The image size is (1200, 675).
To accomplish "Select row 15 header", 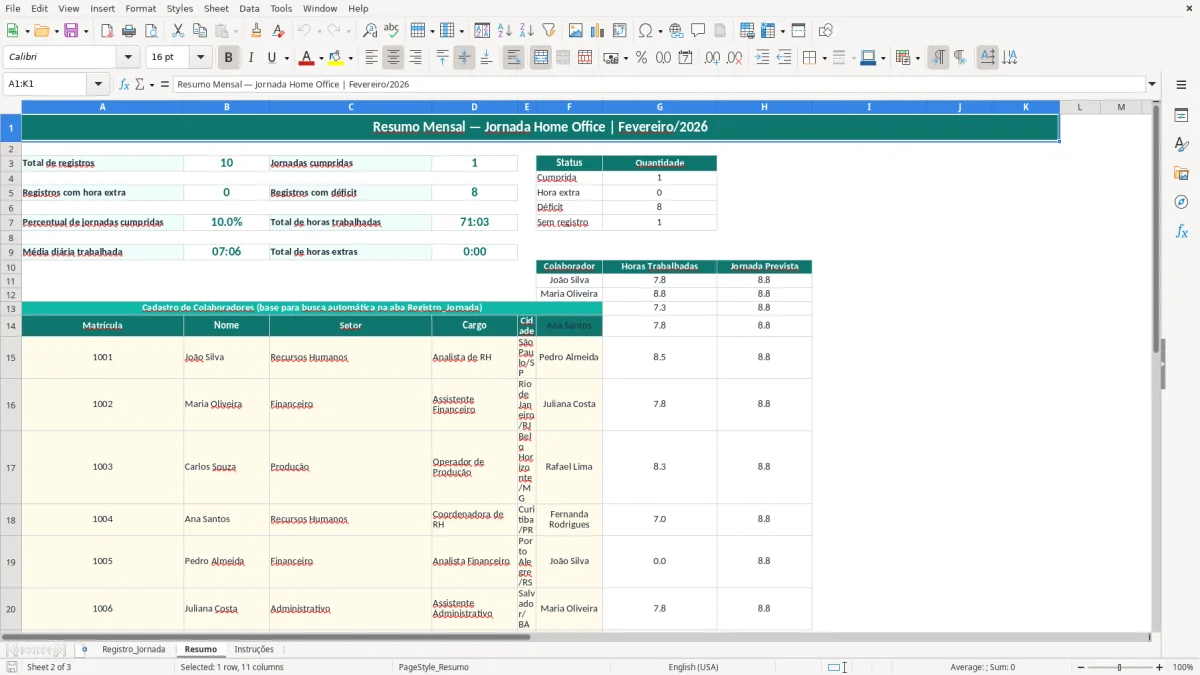I will (11, 357).
